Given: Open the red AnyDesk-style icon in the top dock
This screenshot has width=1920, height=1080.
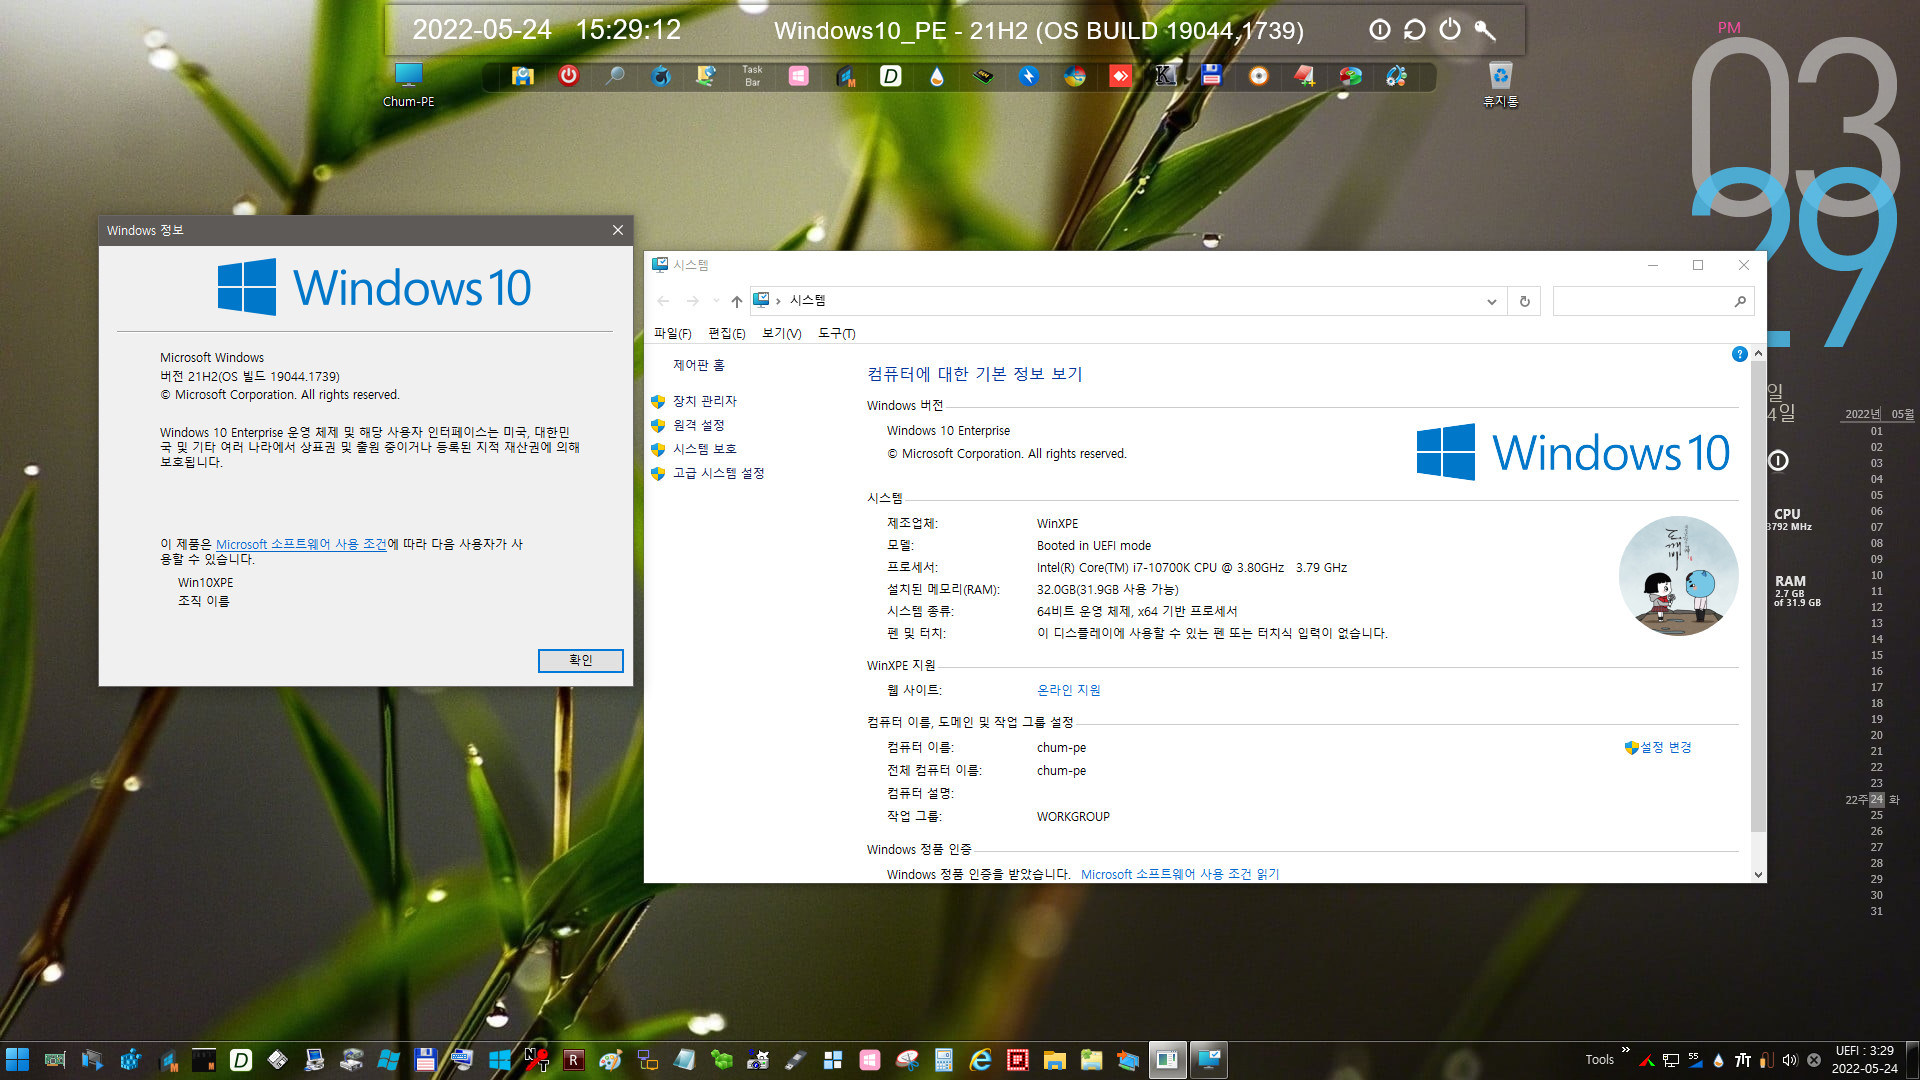Looking at the screenshot, I should pos(1120,76).
